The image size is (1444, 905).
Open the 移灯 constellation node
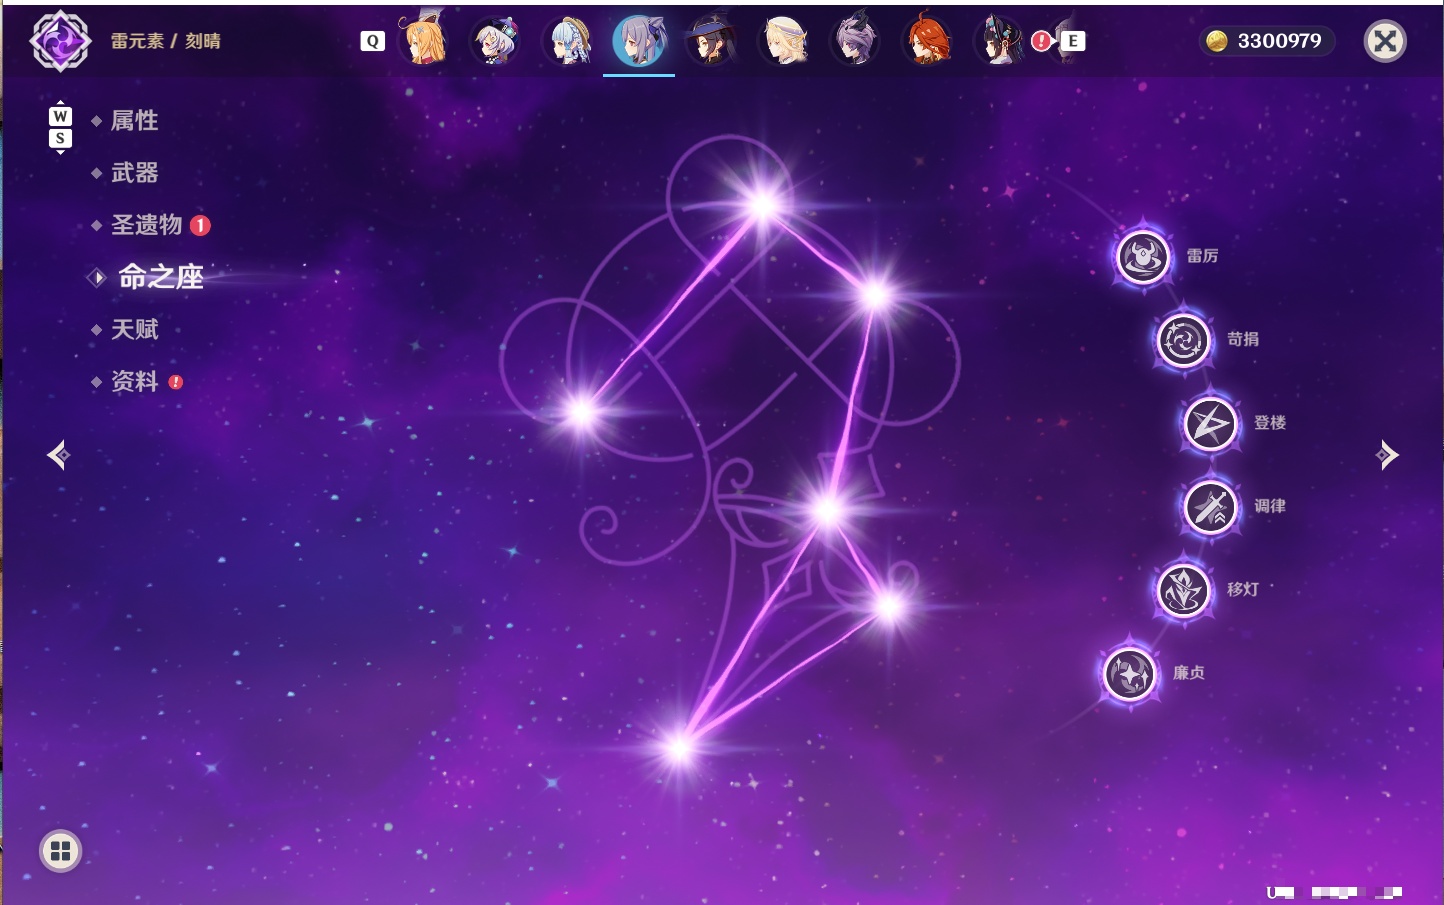click(1183, 590)
